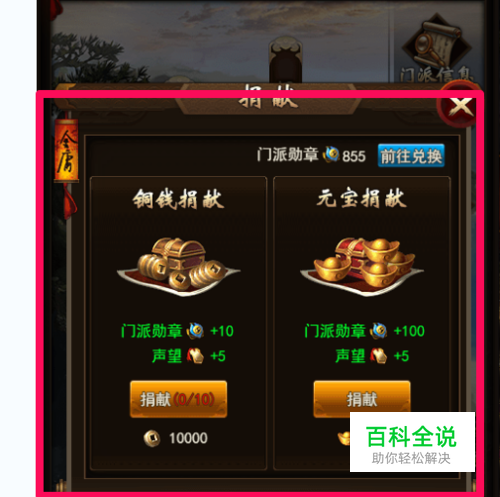Viewport: 500px width, 497px height.
Task: Click the 百科全说 watermark logo
Action: click(412, 442)
